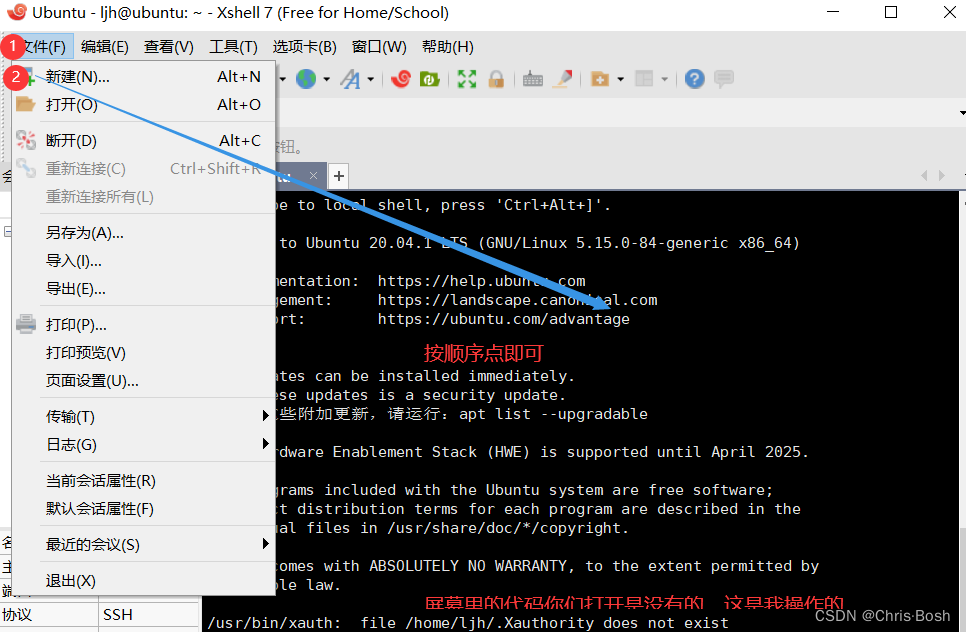This screenshot has width=966, height=632.
Task: Click the Xshell app logo in title bar
Action: (x=17, y=12)
